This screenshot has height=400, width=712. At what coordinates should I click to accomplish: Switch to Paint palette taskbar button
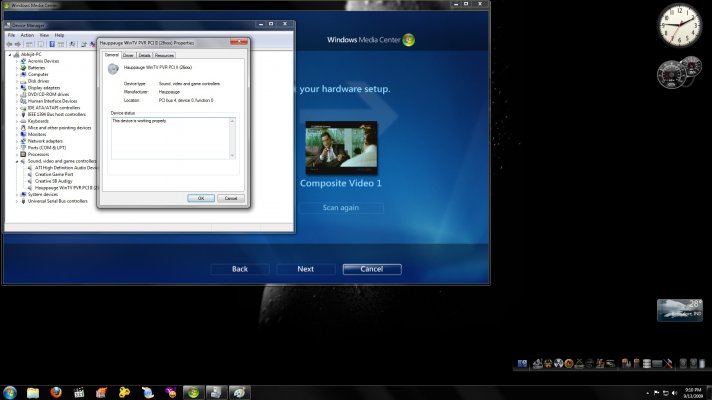tap(239, 392)
